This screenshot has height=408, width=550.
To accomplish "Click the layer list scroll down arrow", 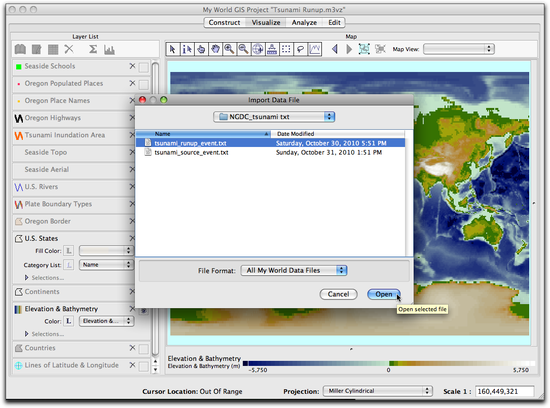I will tap(155, 369).
